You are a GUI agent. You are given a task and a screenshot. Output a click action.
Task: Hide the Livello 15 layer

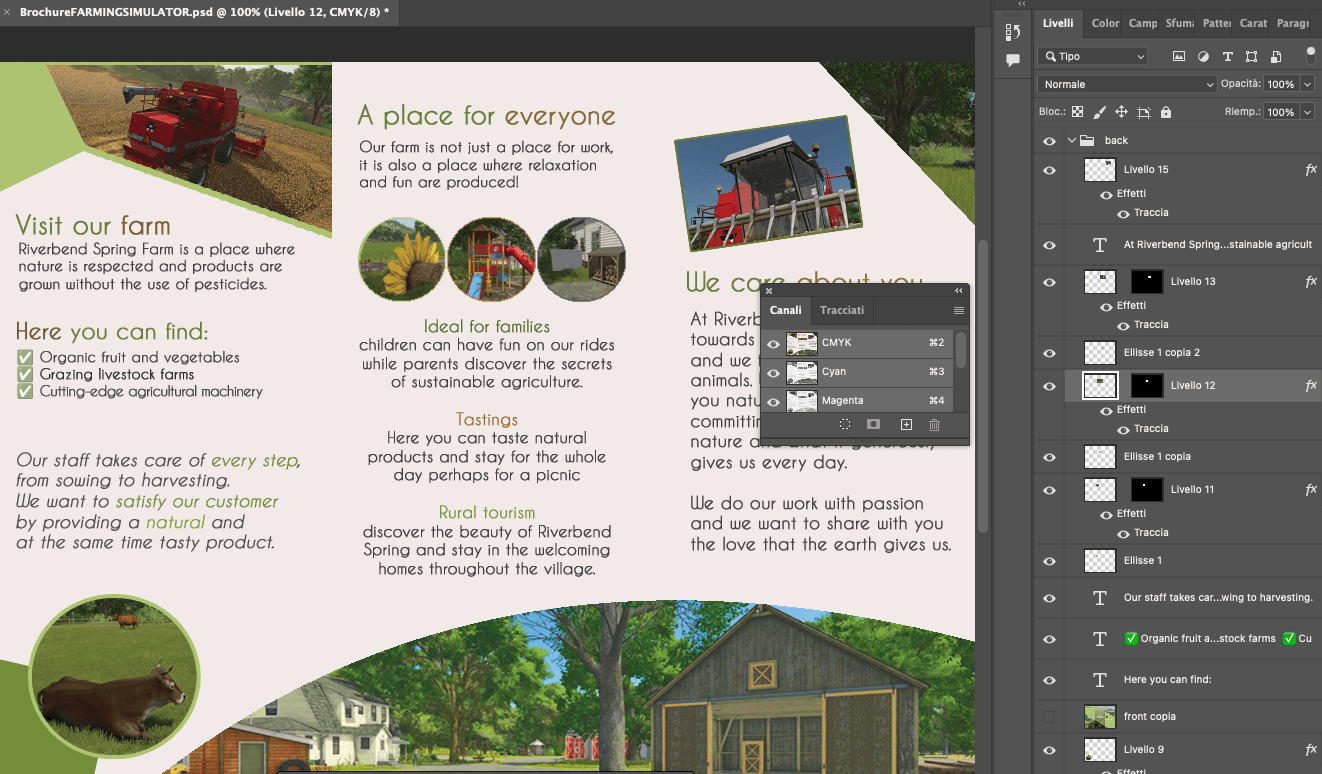pyautogui.click(x=1049, y=171)
